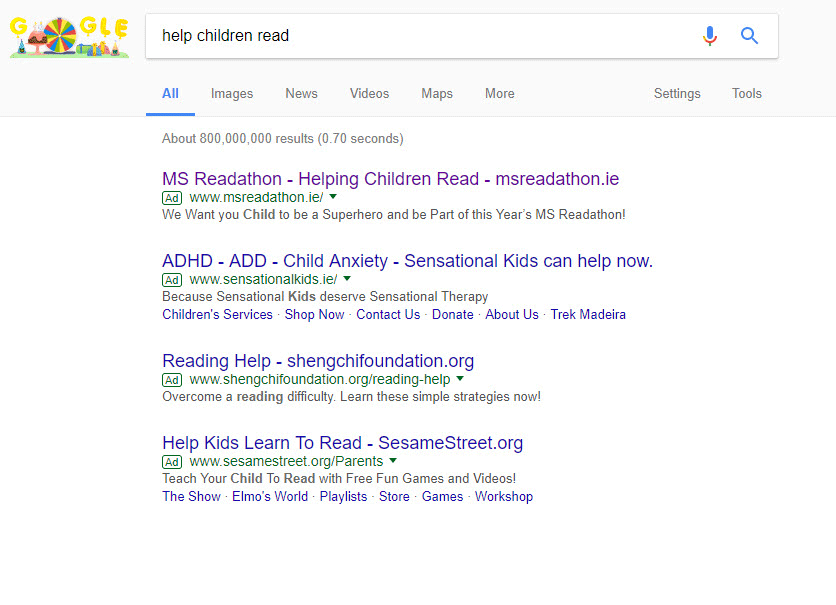Open the arrow after sesamestreet.org/Parents URL

pos(393,461)
